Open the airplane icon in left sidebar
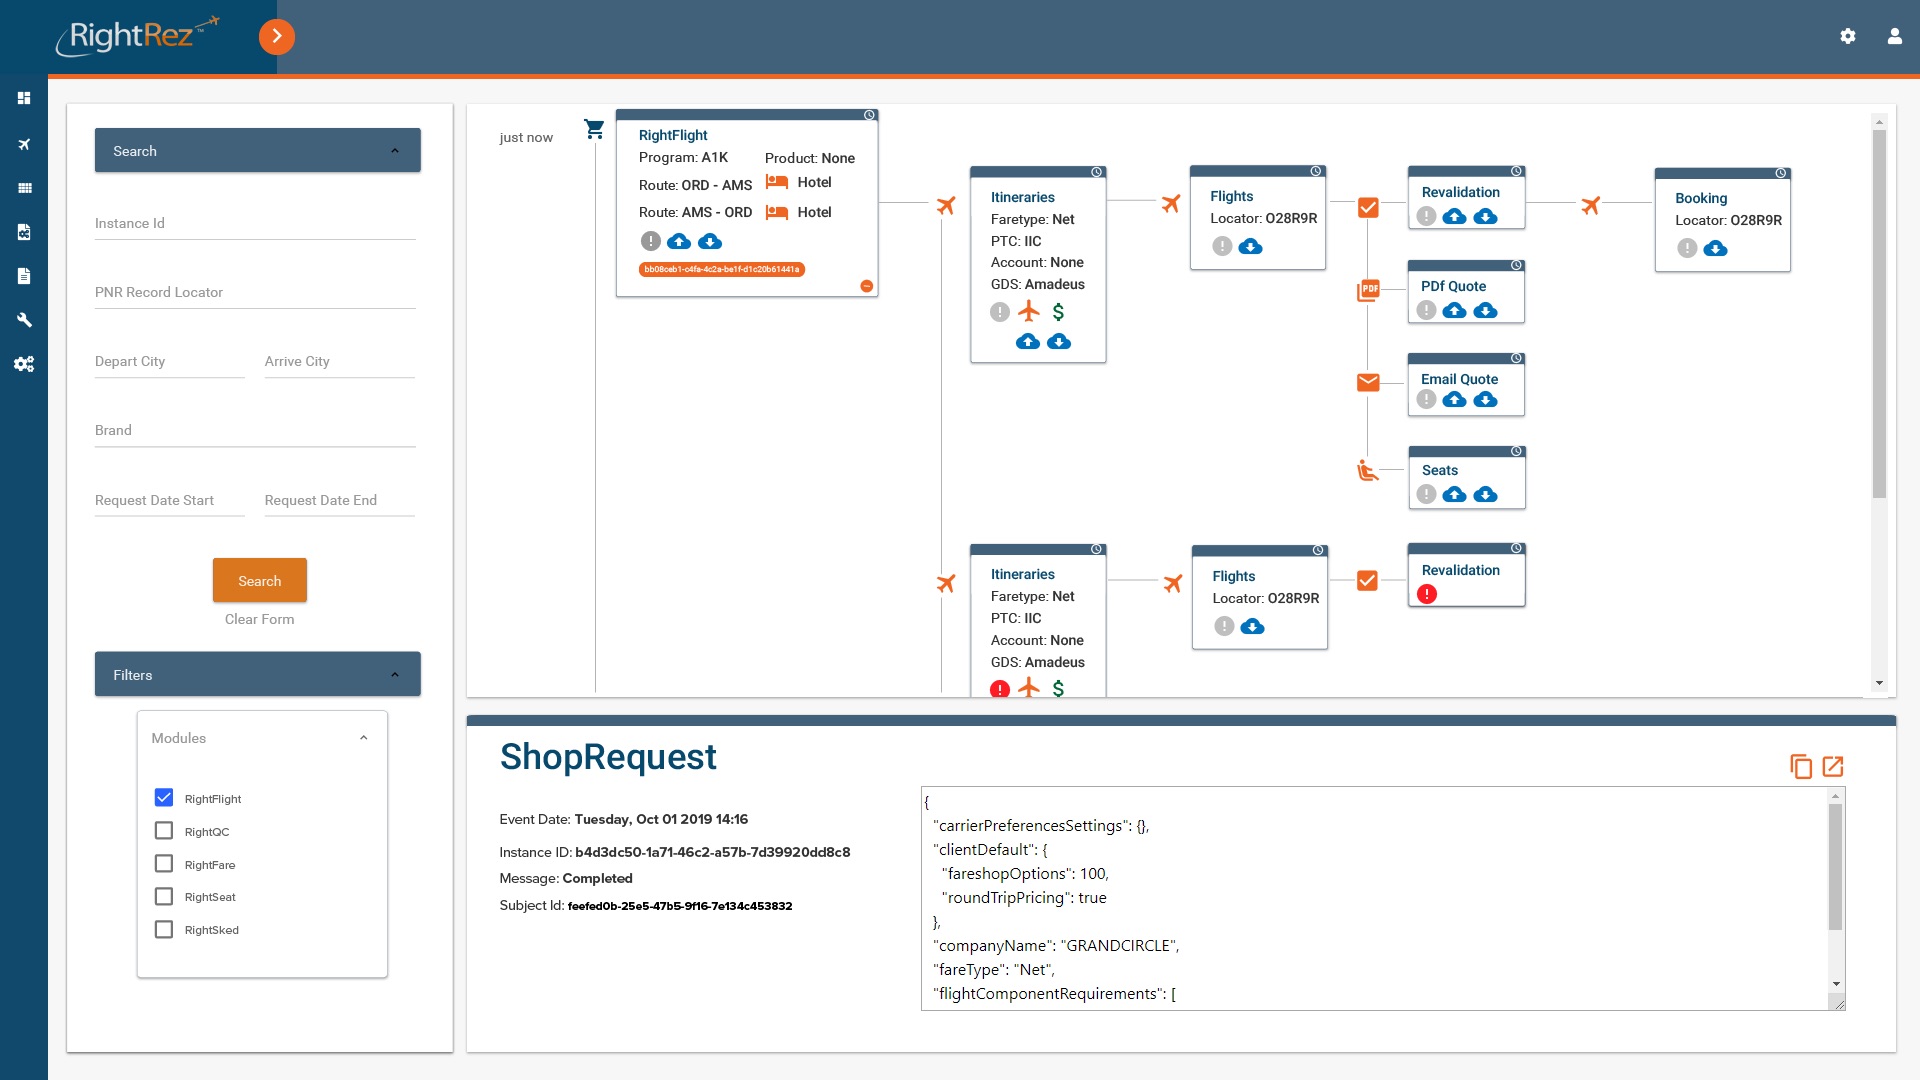The image size is (1920, 1080). point(24,144)
